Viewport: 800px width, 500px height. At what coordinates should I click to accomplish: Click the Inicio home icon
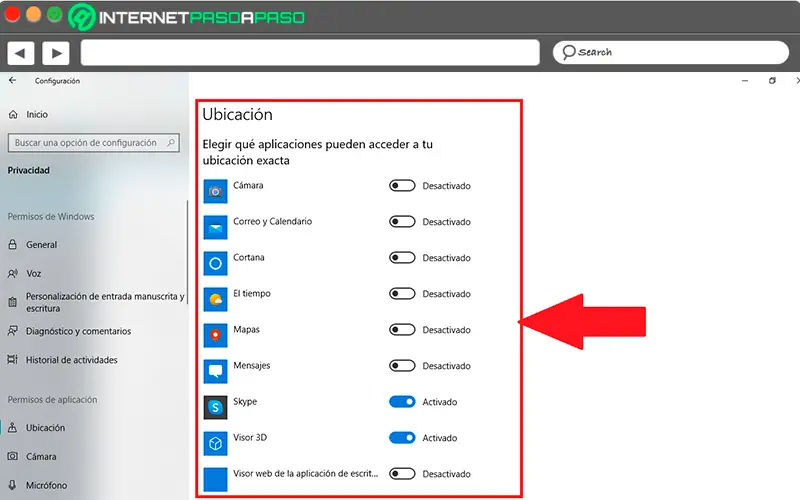pyautogui.click(x=13, y=115)
